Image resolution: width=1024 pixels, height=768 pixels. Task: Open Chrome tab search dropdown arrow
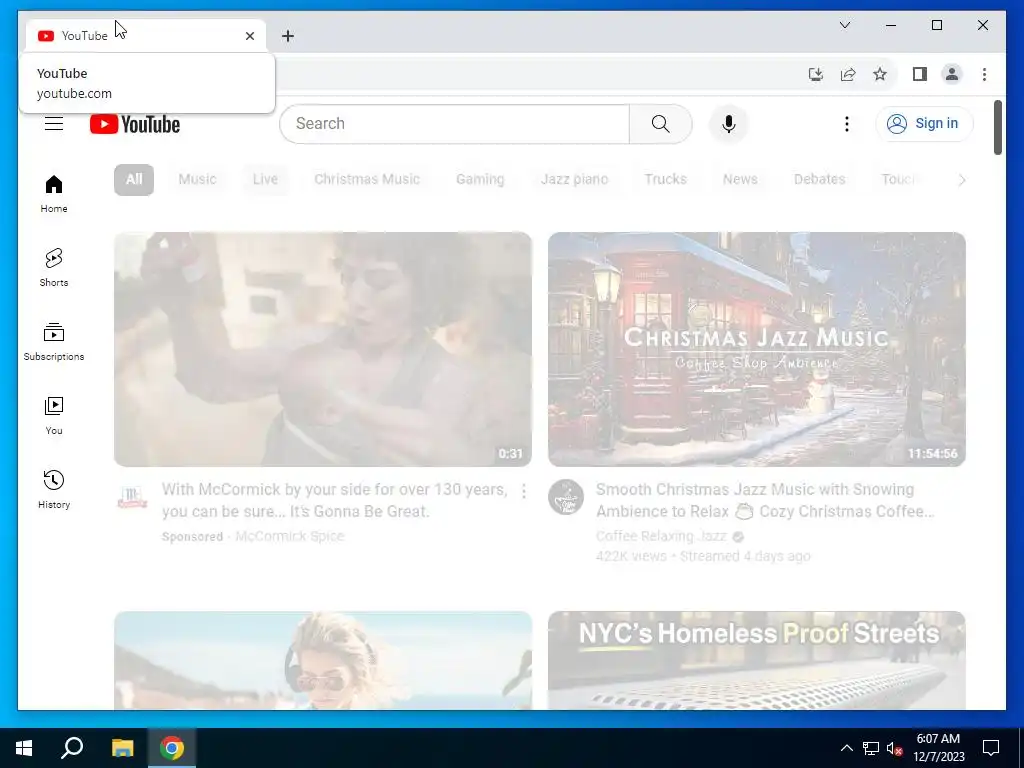coord(844,25)
